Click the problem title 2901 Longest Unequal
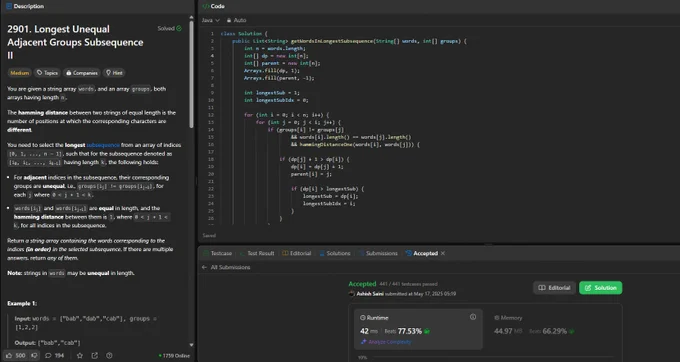680x362 pixels. (75, 42)
